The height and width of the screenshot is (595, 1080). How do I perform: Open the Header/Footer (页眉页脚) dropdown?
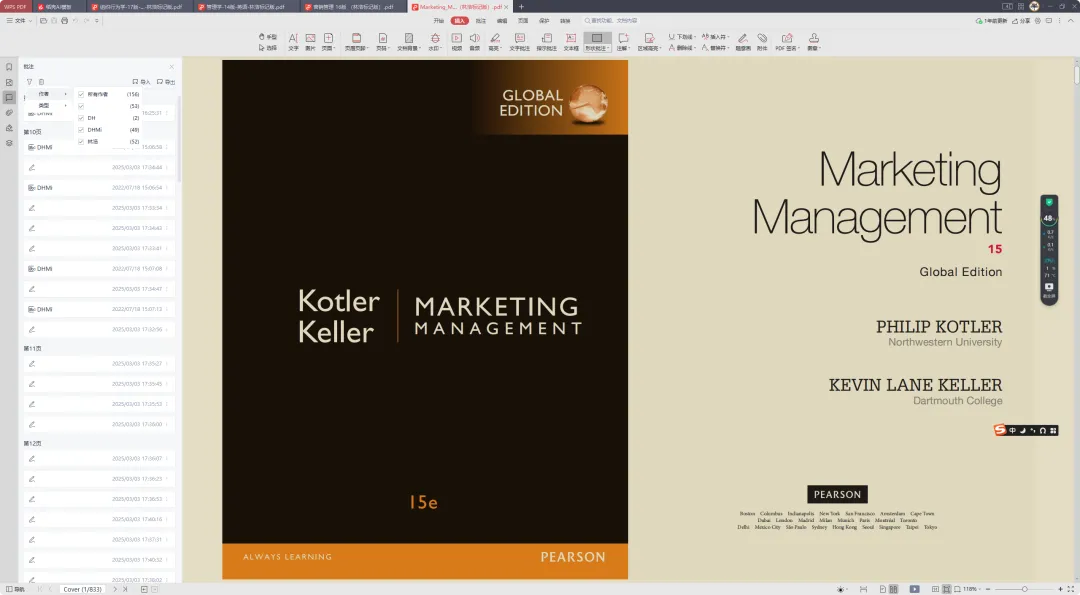(x=356, y=41)
